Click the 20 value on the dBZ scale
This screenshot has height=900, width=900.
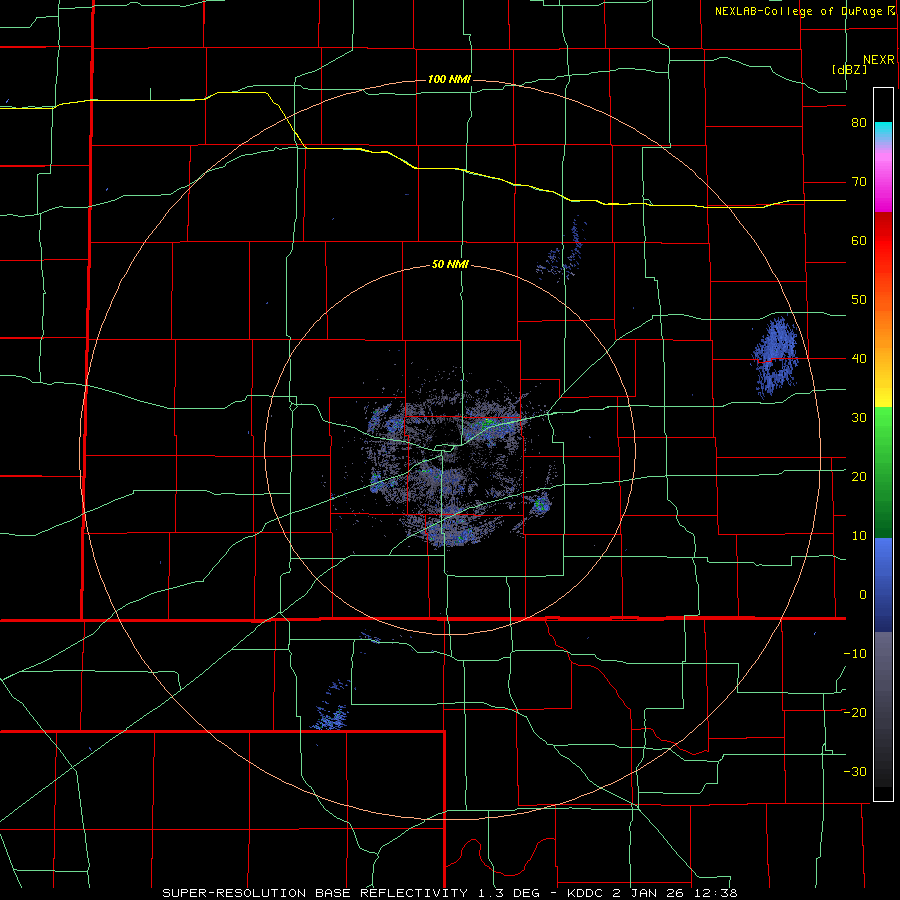[x=859, y=477]
